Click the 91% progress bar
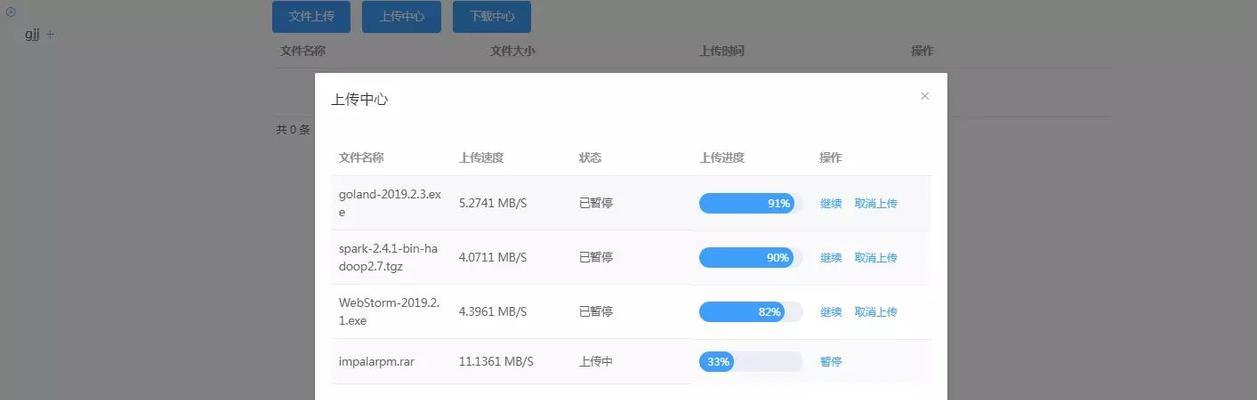The width and height of the screenshot is (1257, 400). tap(751, 203)
